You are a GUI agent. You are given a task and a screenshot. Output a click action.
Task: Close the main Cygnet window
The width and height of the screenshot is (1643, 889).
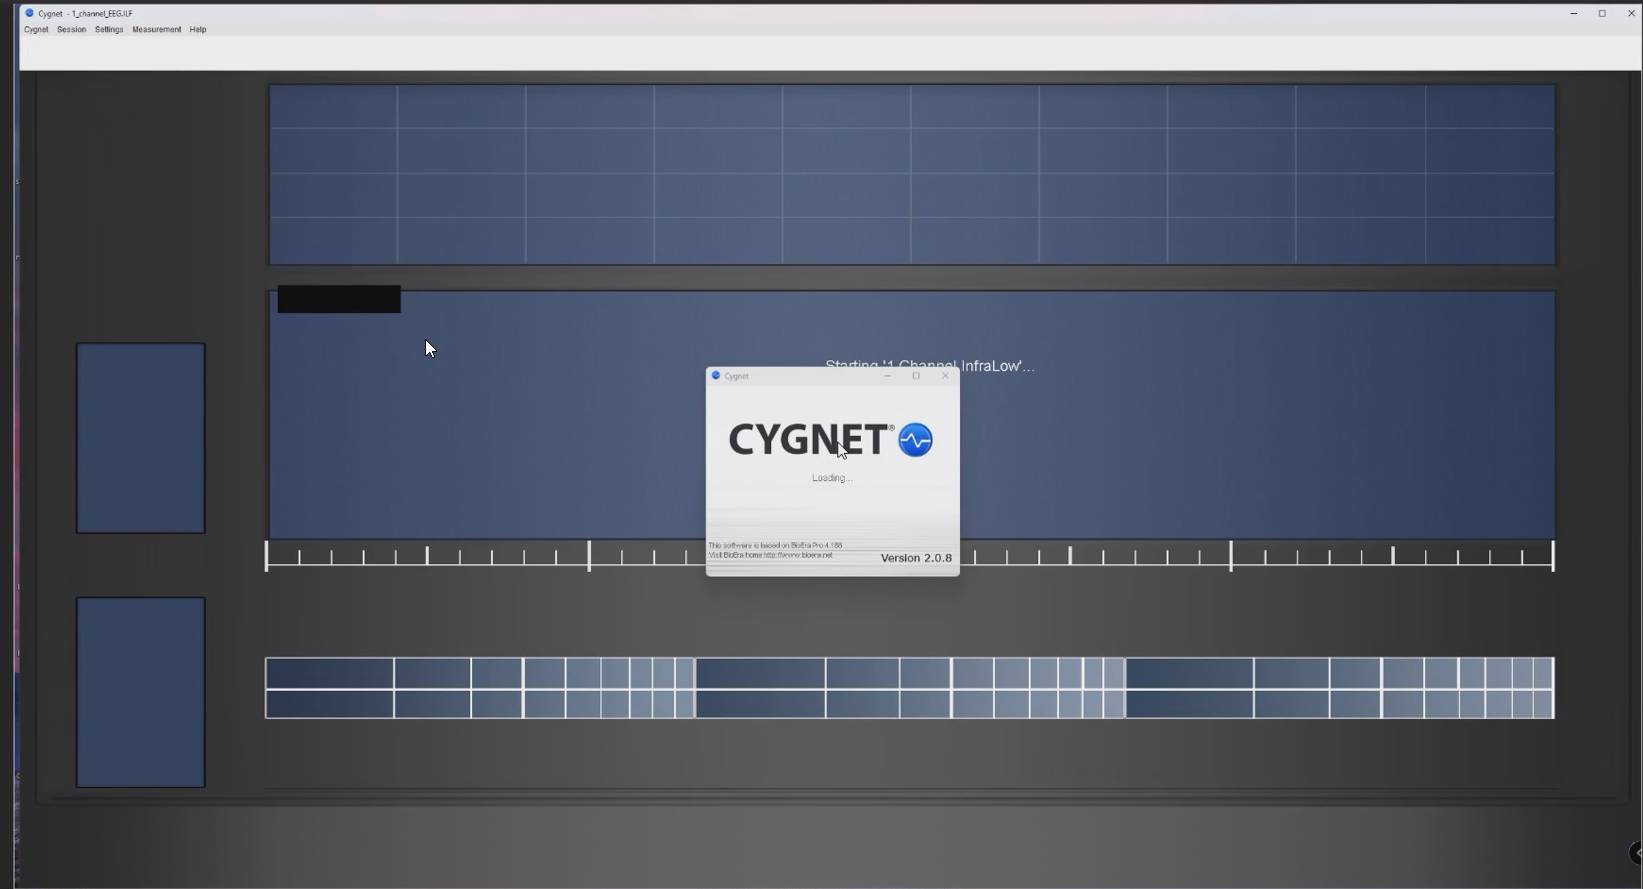coord(1632,13)
